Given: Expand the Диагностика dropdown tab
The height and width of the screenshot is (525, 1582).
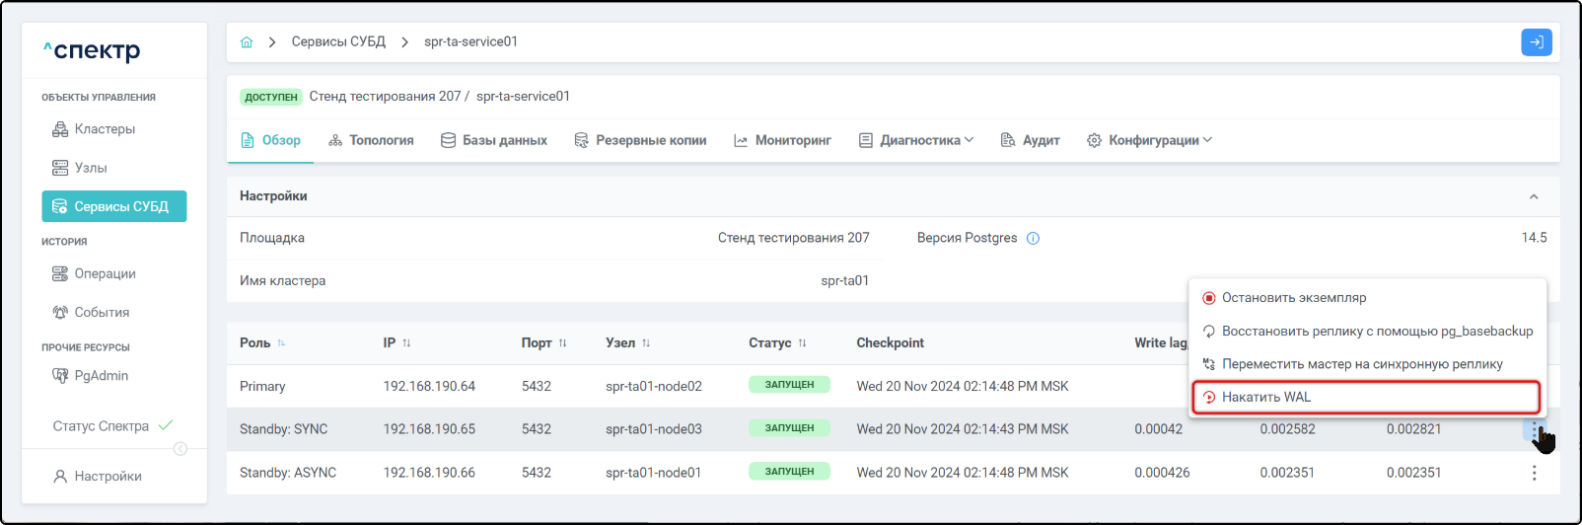Looking at the screenshot, I should click(x=916, y=140).
